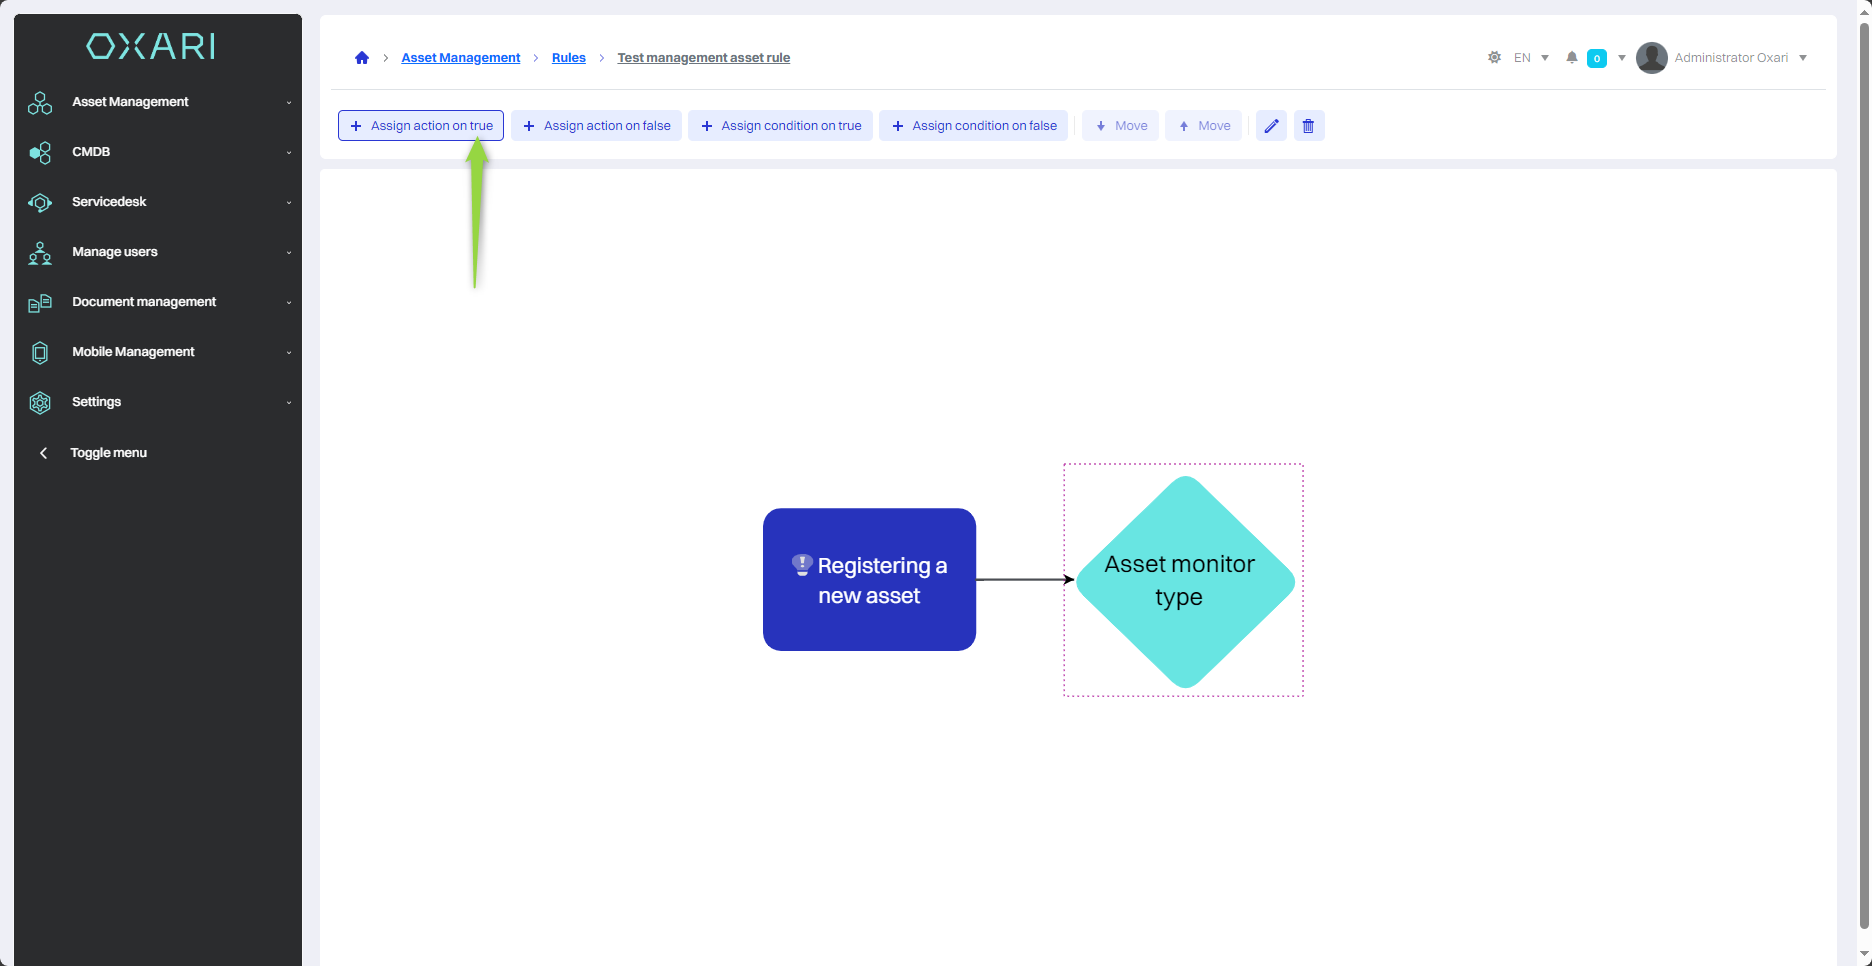
Task: Collapse sidebar with Toggle menu
Action: [108, 453]
